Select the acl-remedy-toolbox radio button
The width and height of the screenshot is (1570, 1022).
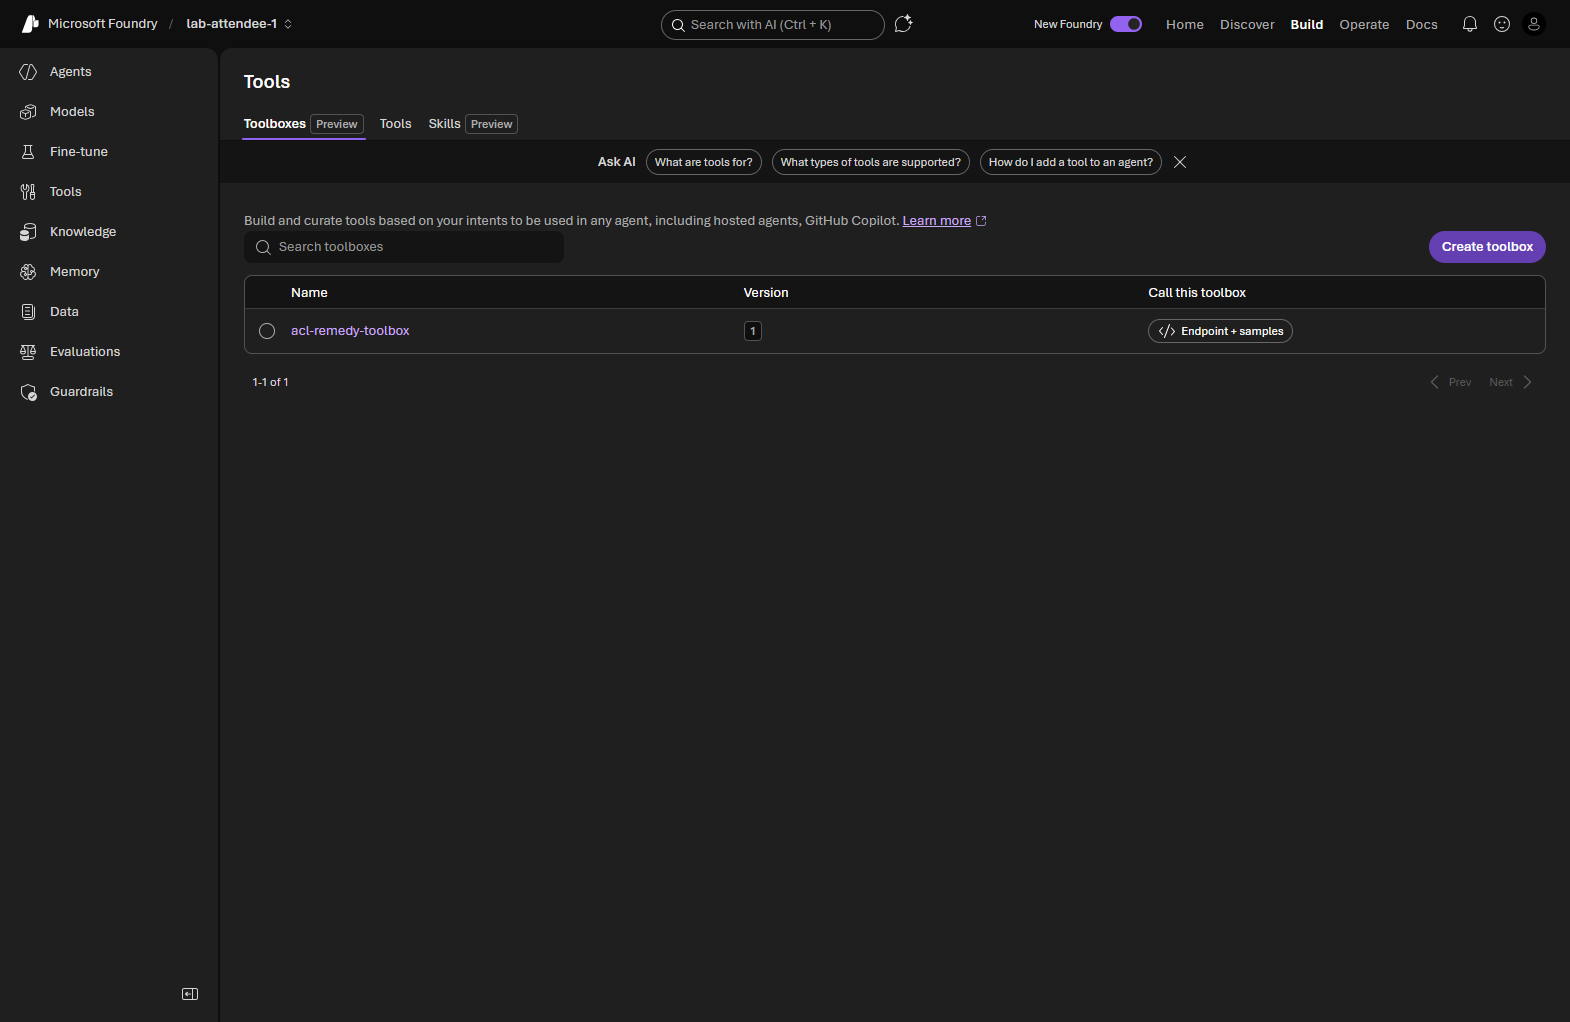[x=267, y=331]
